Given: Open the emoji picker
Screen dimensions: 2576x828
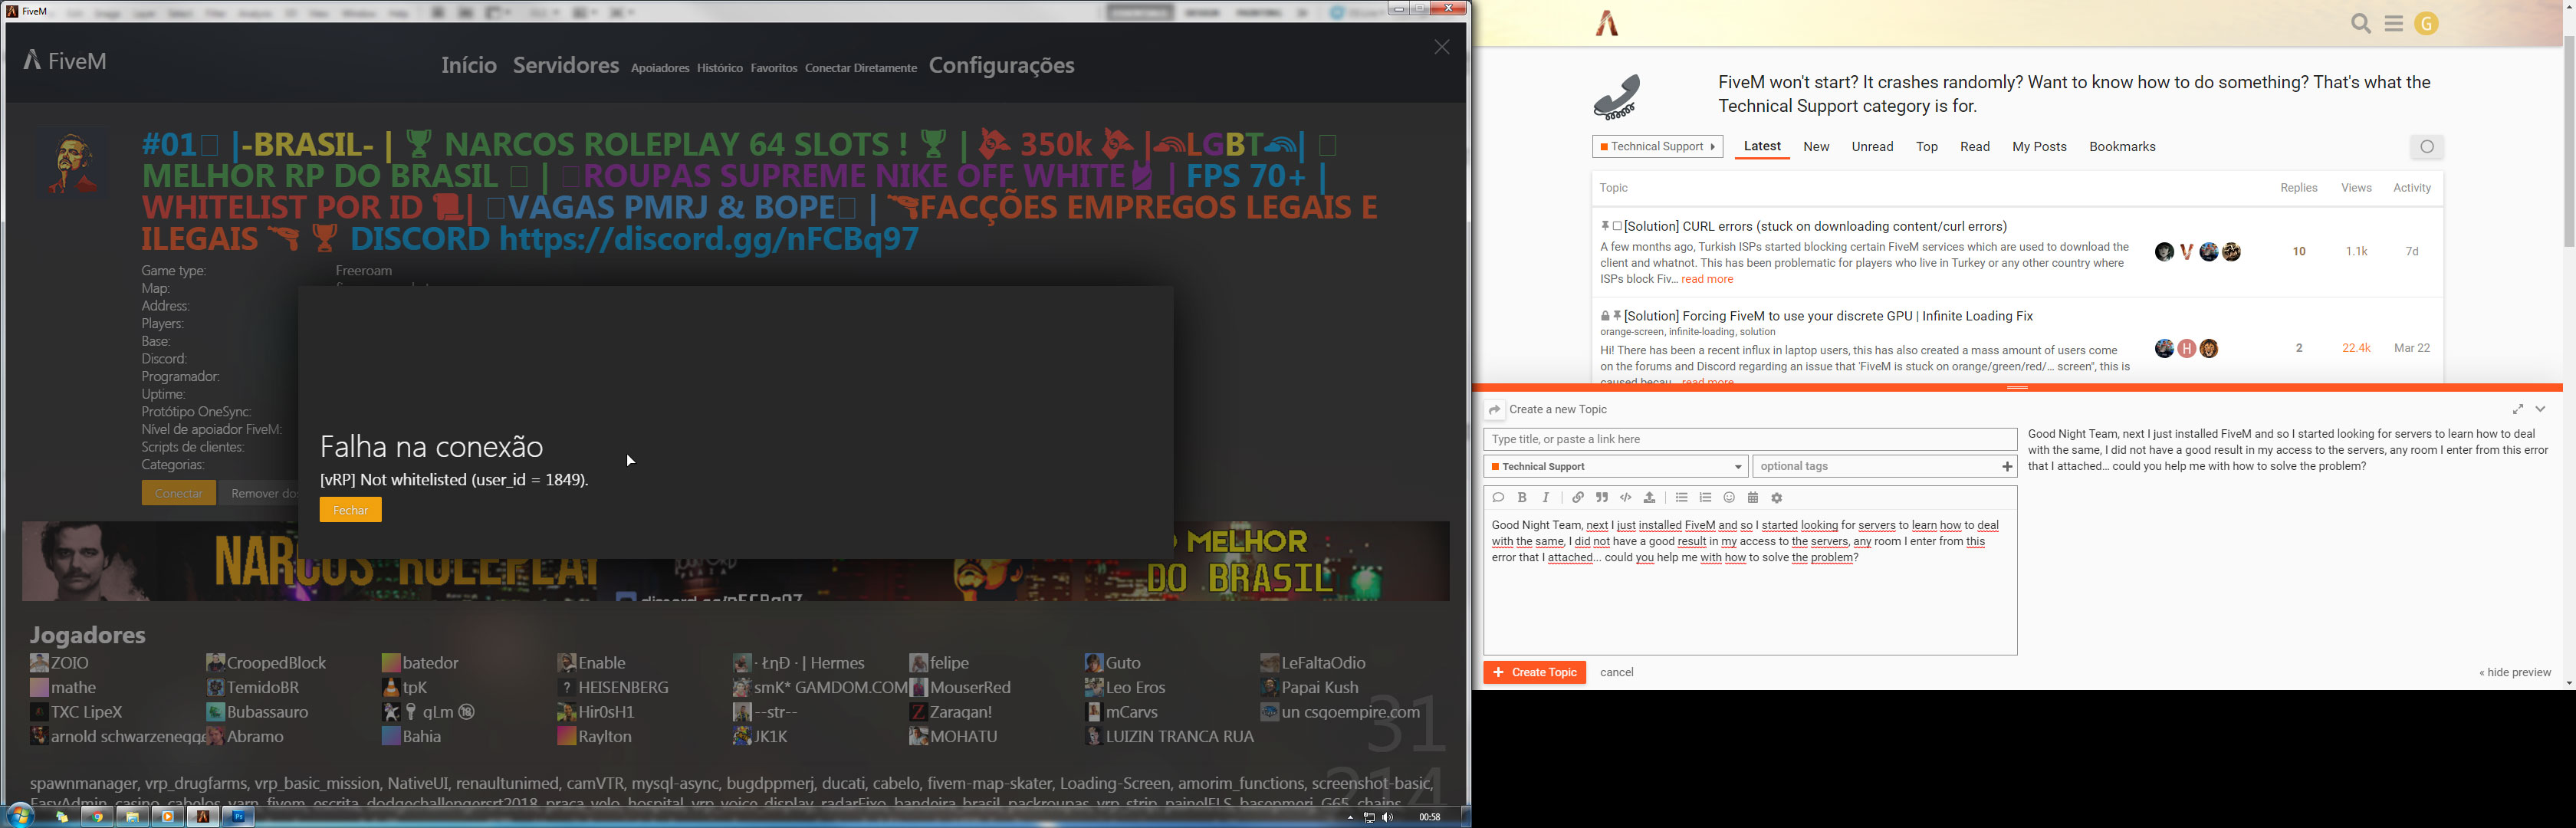Looking at the screenshot, I should [x=1729, y=498].
